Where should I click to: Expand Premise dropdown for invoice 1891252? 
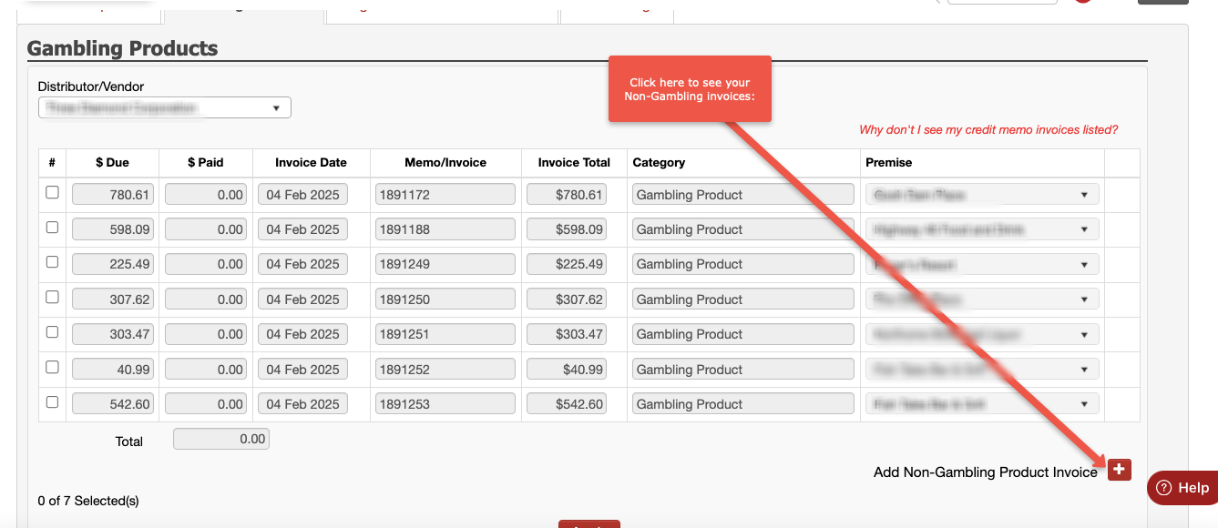point(982,370)
